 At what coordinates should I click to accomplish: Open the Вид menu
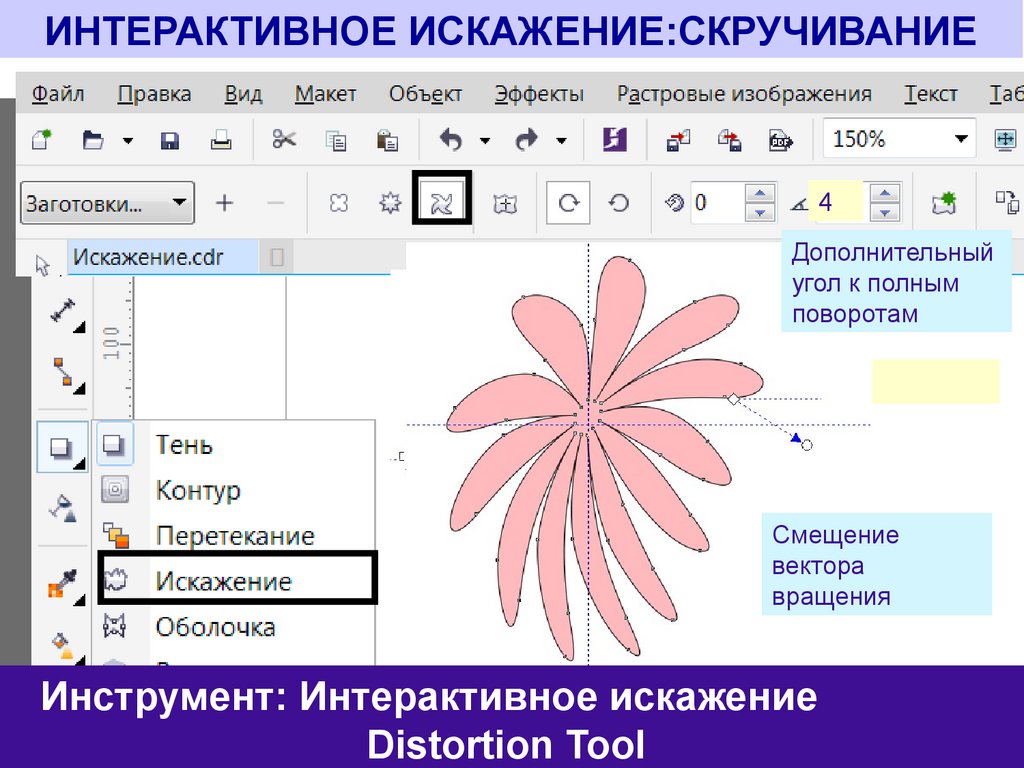[244, 94]
